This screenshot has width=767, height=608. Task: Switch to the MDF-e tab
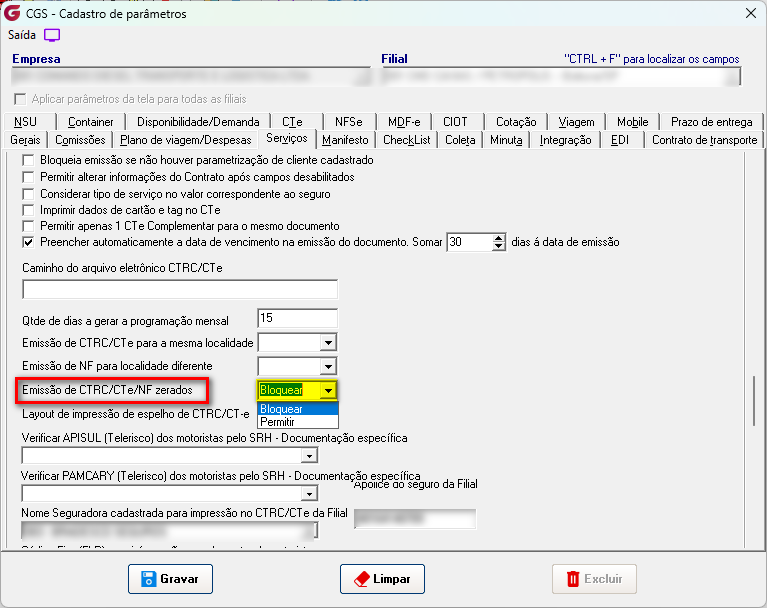click(404, 122)
